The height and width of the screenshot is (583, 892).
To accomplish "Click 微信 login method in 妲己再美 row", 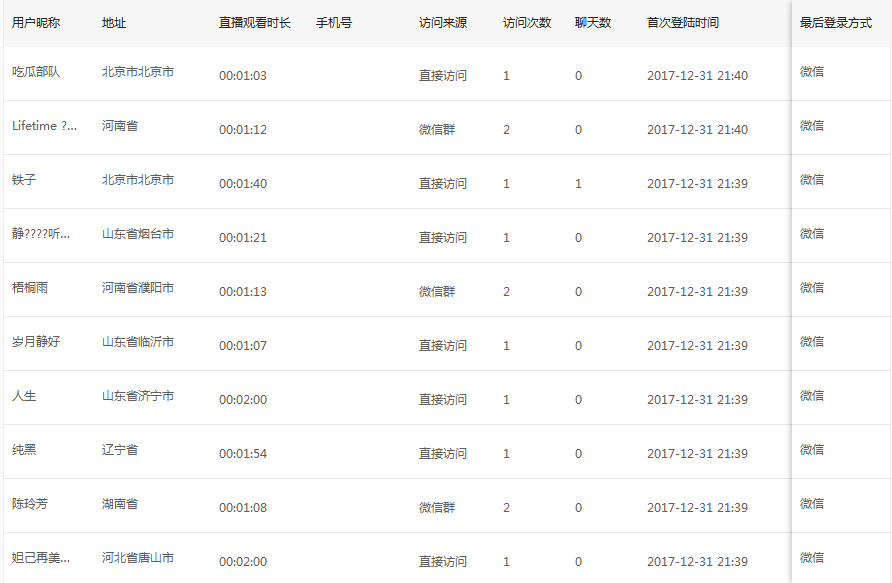I will pos(812,558).
